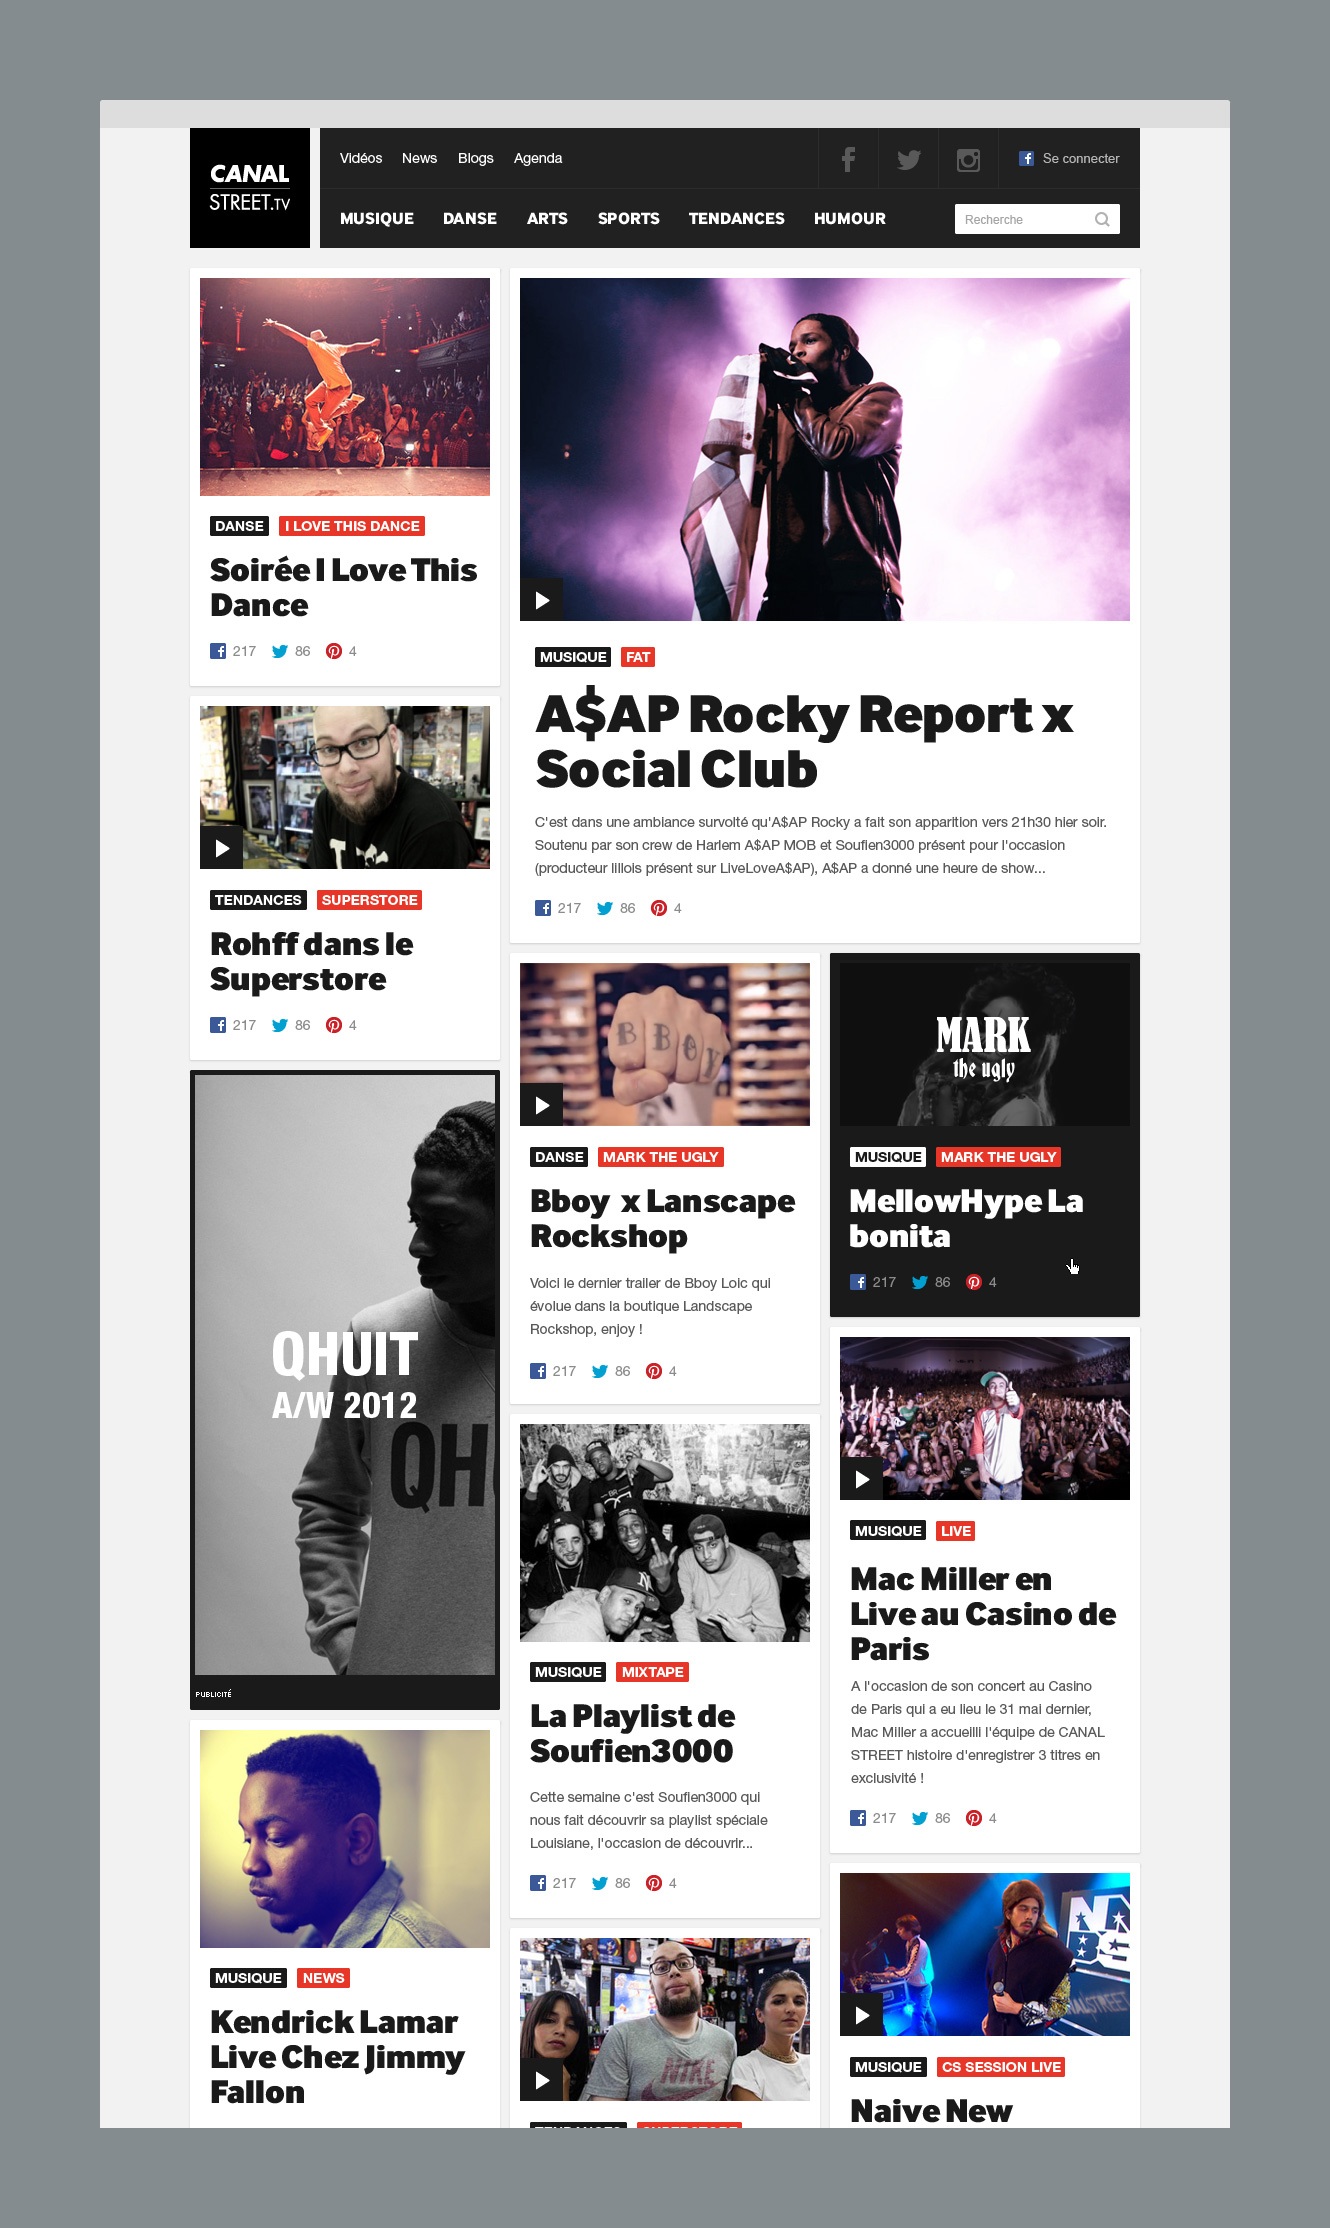Play the Rohff dans le Superstore video
The width and height of the screenshot is (1330, 2228).
point(222,848)
